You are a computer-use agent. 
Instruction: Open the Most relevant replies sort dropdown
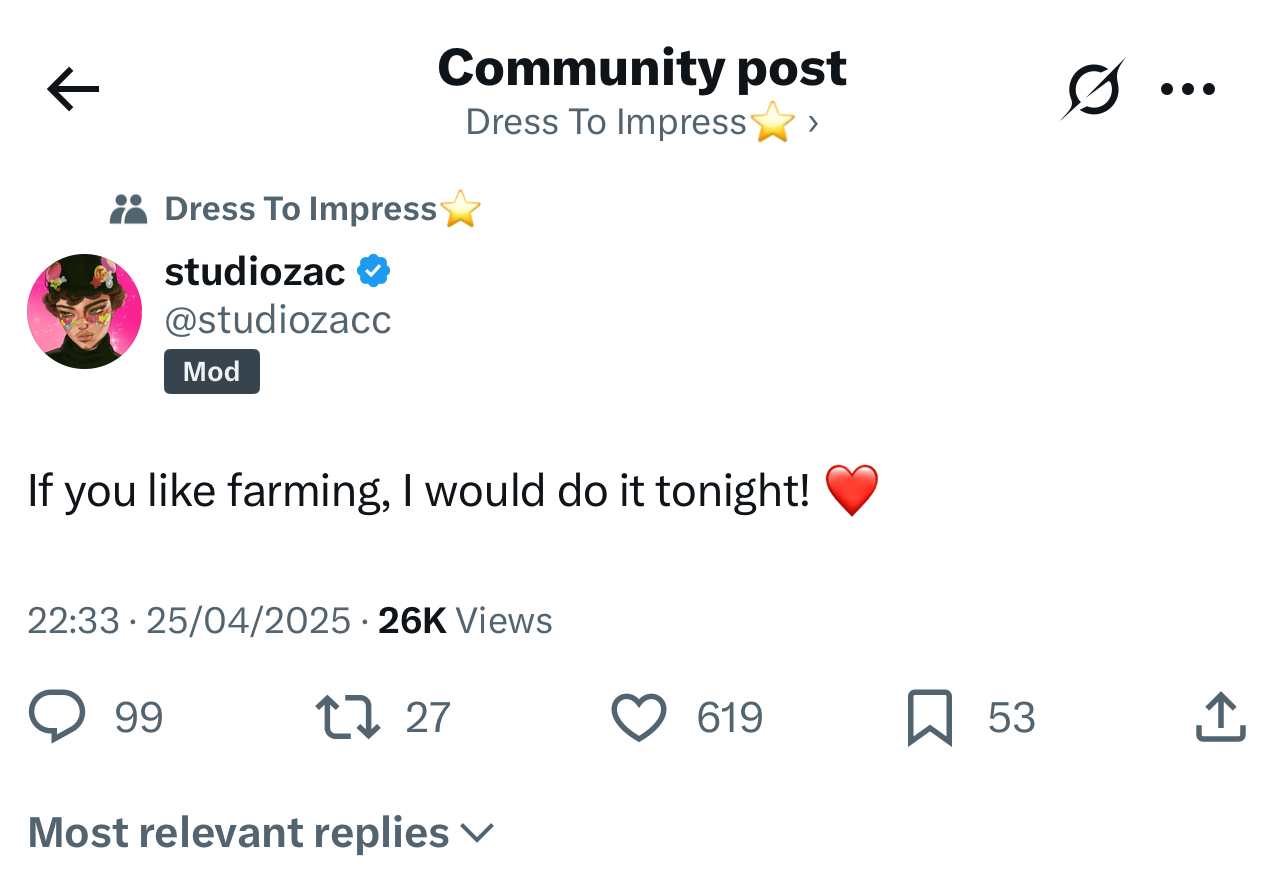[237, 831]
